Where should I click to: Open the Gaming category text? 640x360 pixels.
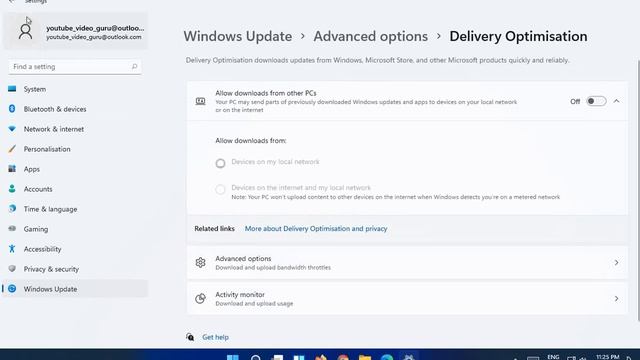click(x=36, y=229)
